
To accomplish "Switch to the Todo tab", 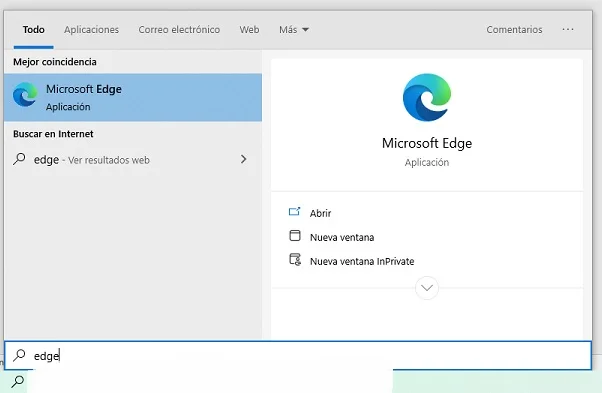I will click(33, 30).
